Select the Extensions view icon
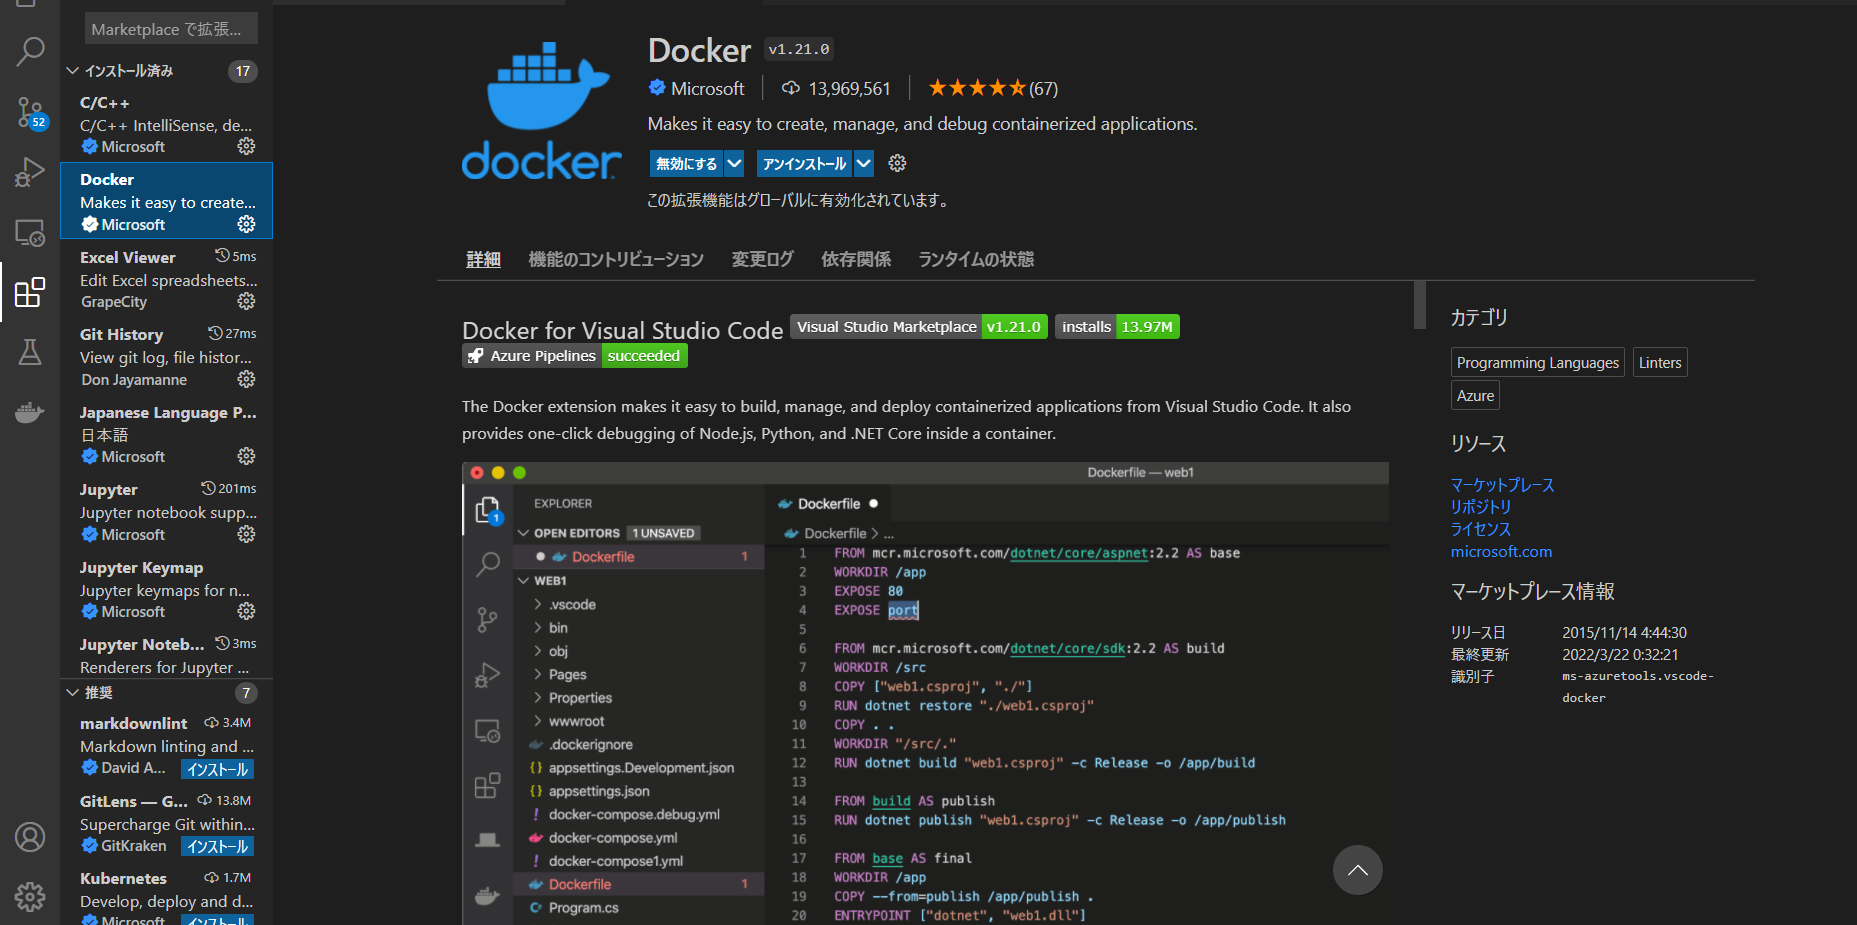The image size is (1857, 925). click(30, 292)
